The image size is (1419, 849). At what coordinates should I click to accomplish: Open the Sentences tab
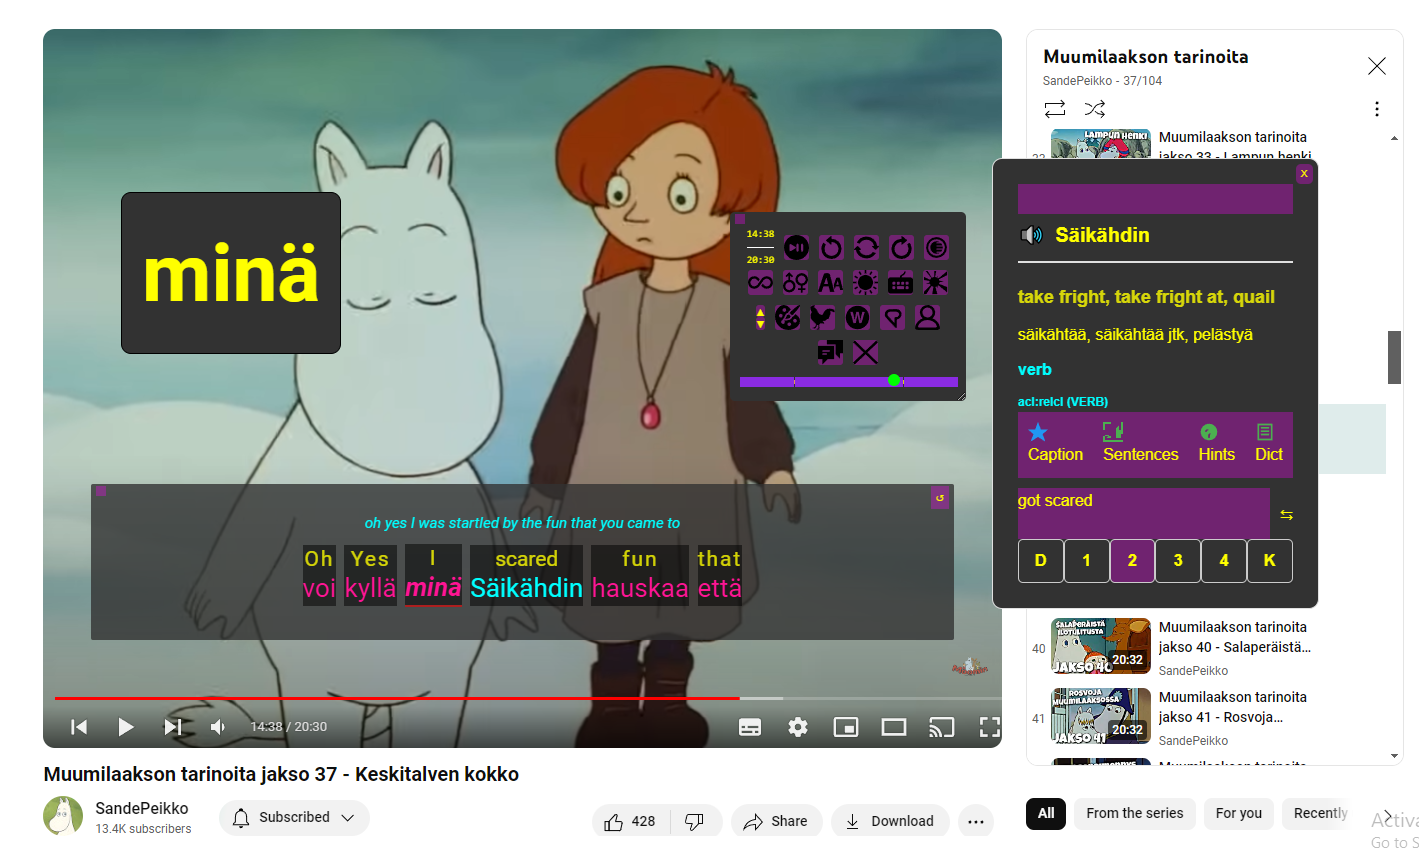1140,443
